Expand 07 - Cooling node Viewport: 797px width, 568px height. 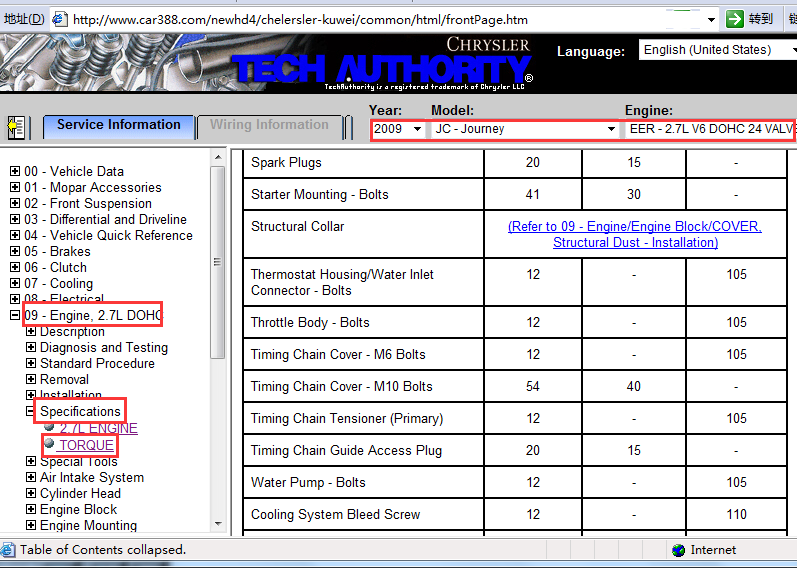click(x=15, y=283)
